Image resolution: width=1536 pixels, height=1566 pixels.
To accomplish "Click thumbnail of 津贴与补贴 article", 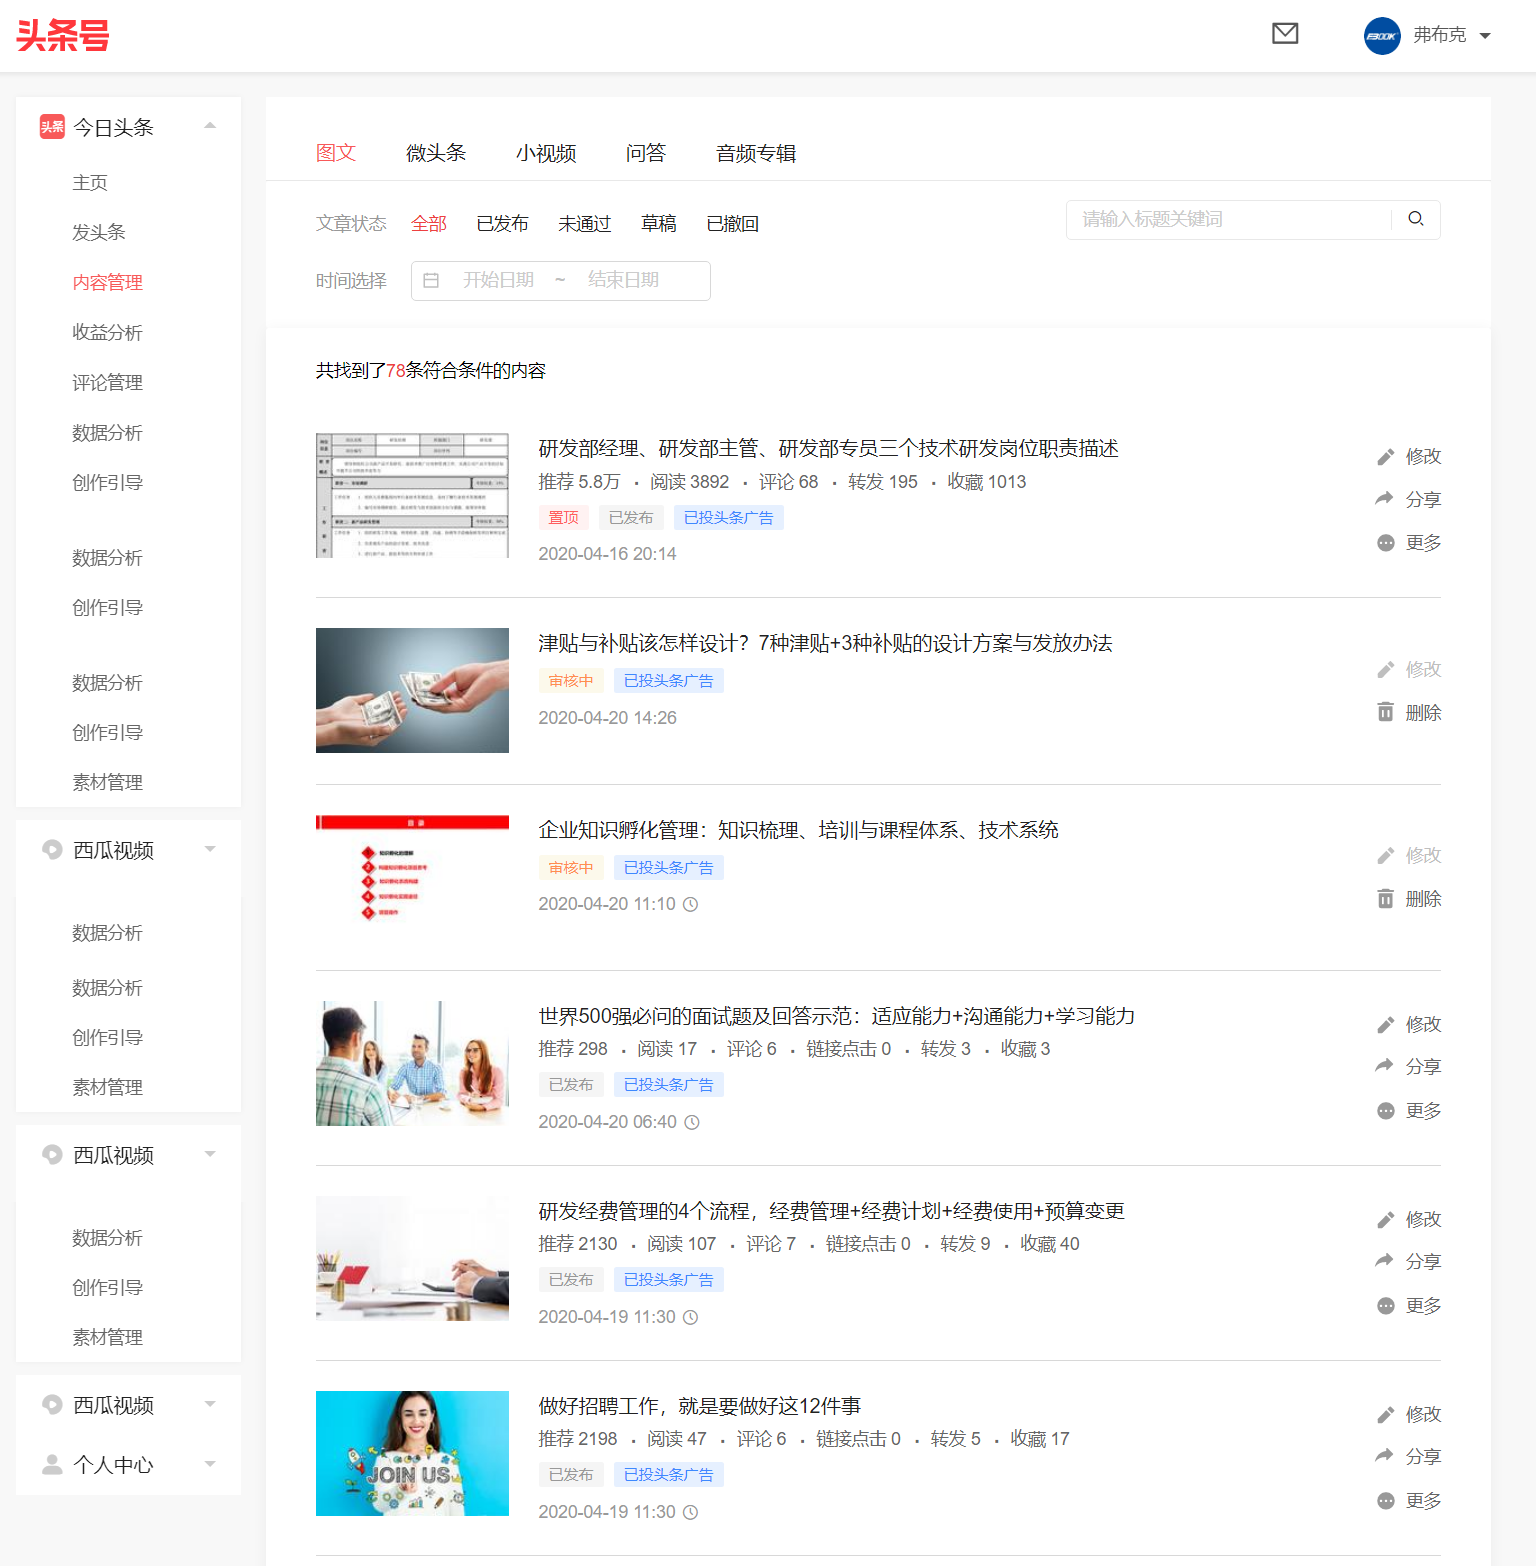I will pyautogui.click(x=412, y=690).
